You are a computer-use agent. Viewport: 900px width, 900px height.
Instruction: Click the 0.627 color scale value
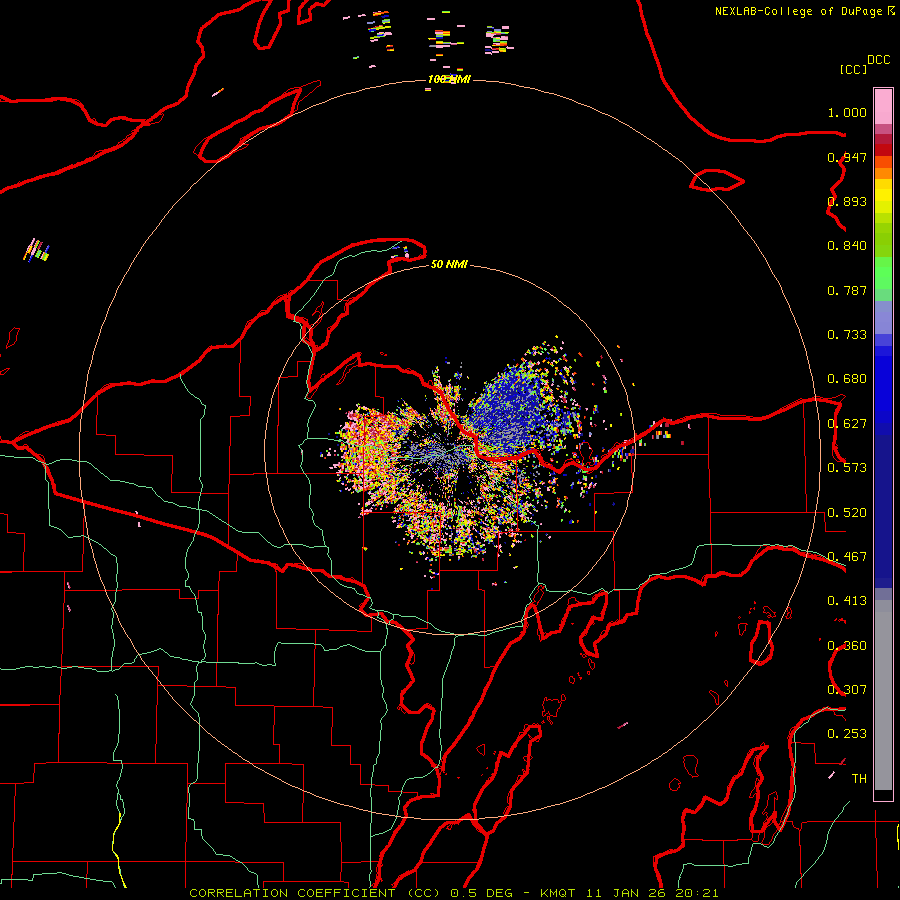[x=847, y=424]
